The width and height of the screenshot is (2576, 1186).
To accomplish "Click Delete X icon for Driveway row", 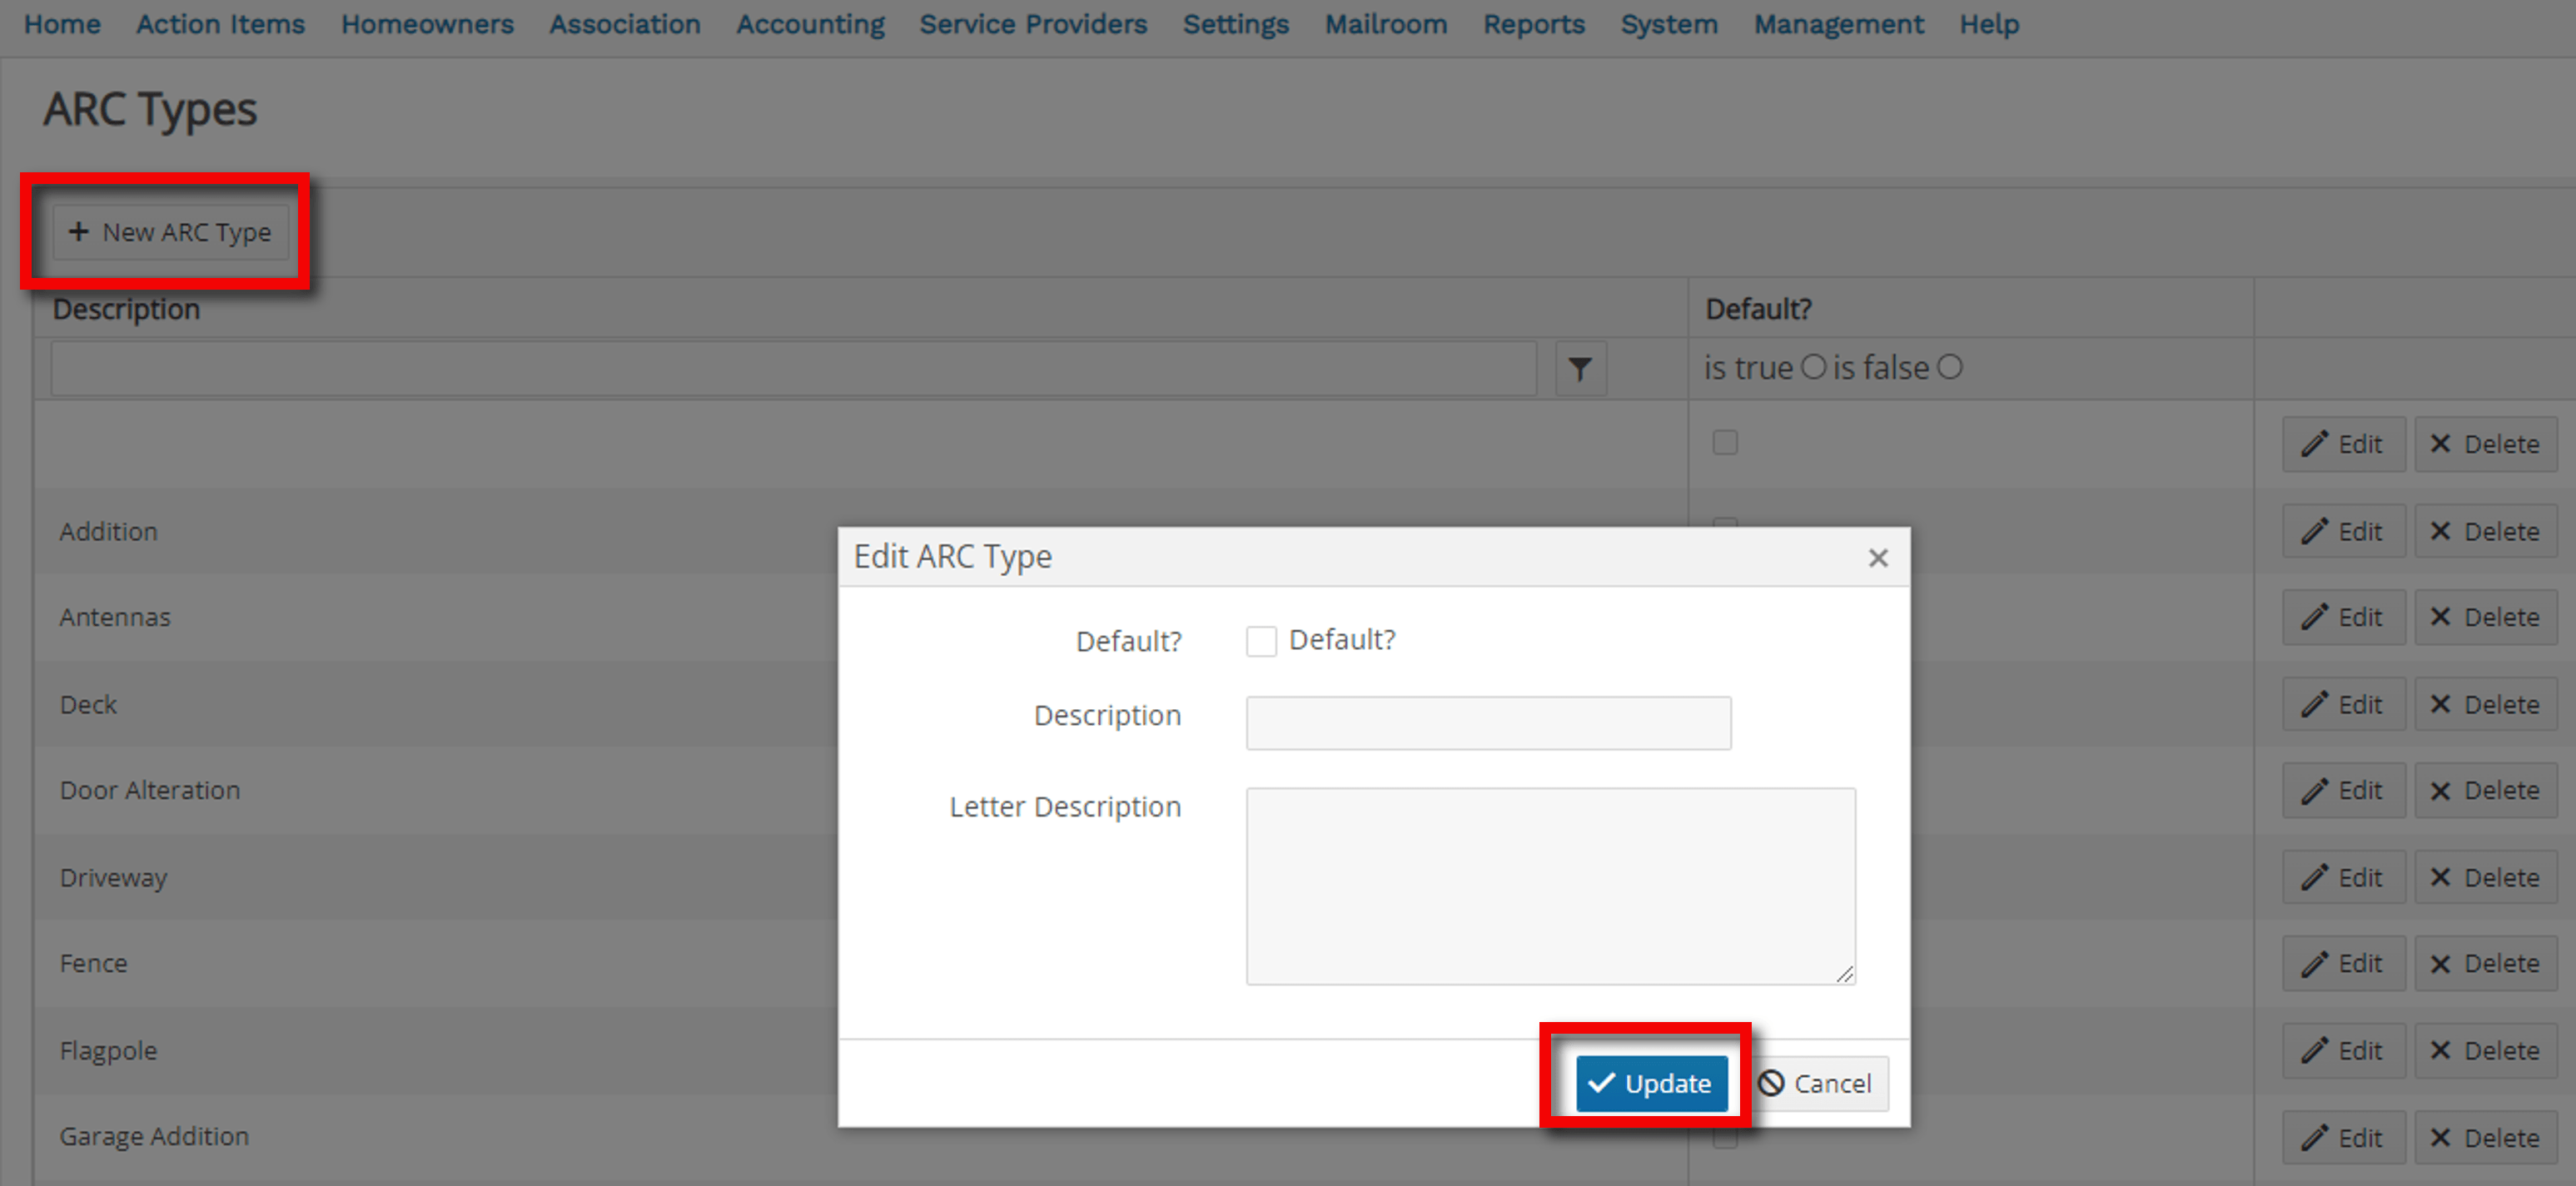I will (2440, 877).
